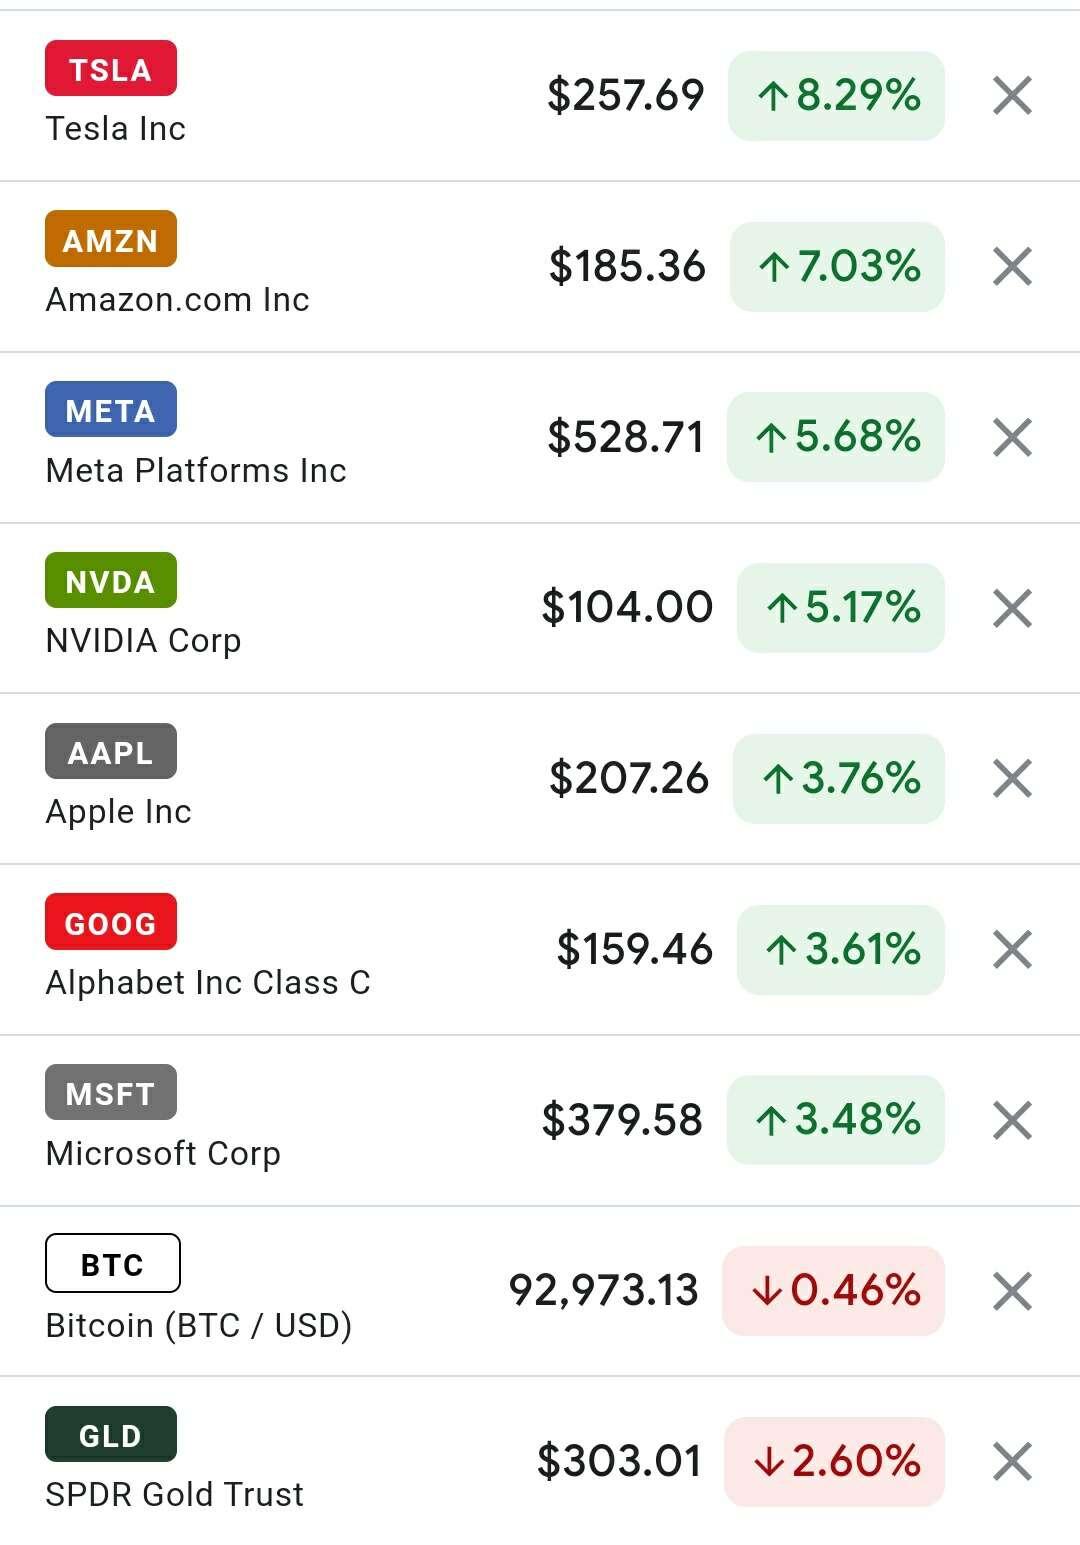Image resolution: width=1080 pixels, height=1545 pixels.
Task: Select the META ticker badge
Action: tap(111, 410)
